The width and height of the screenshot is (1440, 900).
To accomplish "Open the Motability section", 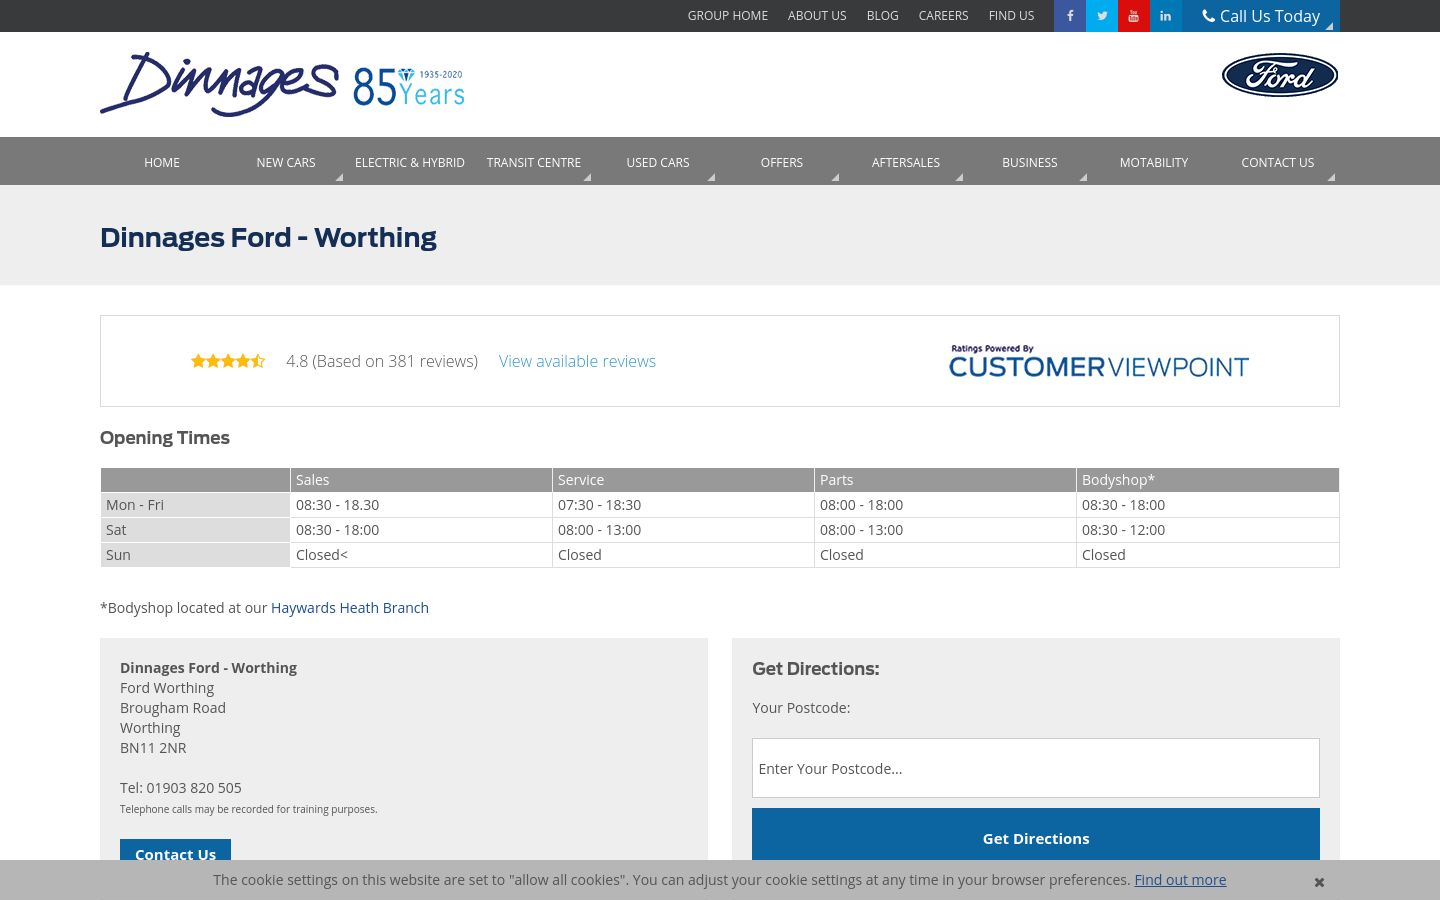I will tap(1154, 162).
